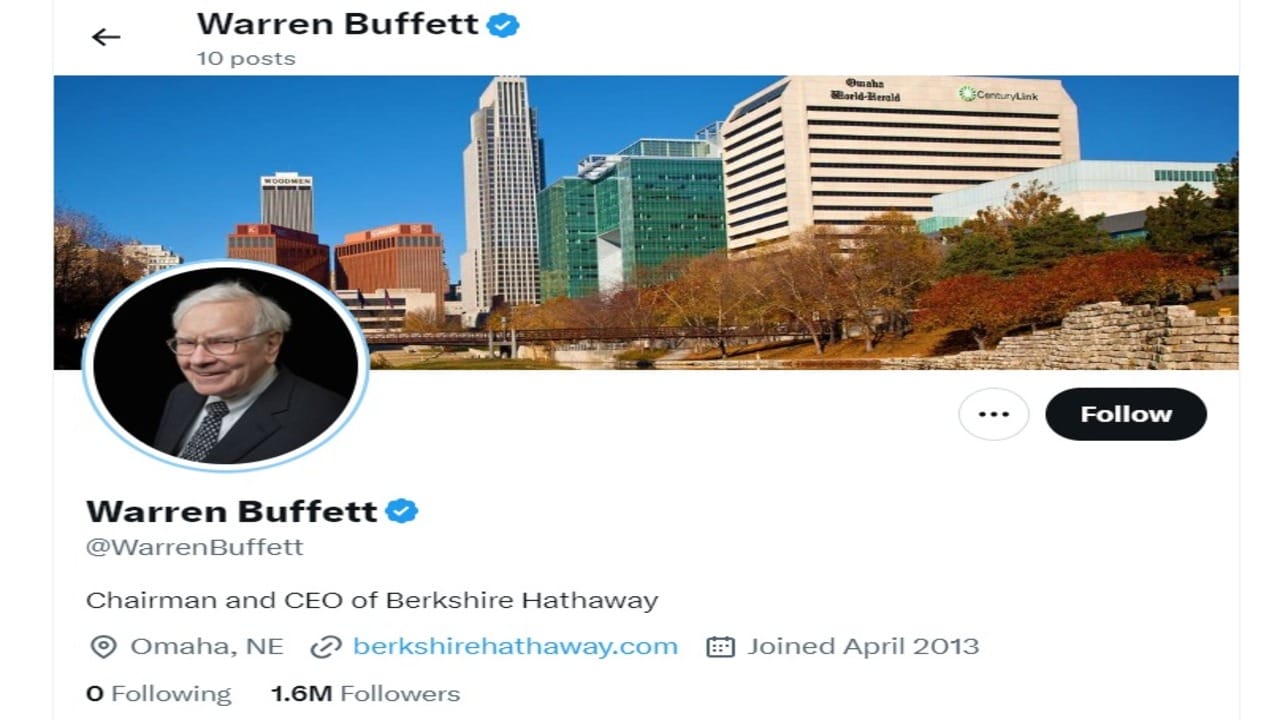This screenshot has width=1280, height=720.
Task: Click the large Warren Buffett profile name
Action: [x=232, y=511]
